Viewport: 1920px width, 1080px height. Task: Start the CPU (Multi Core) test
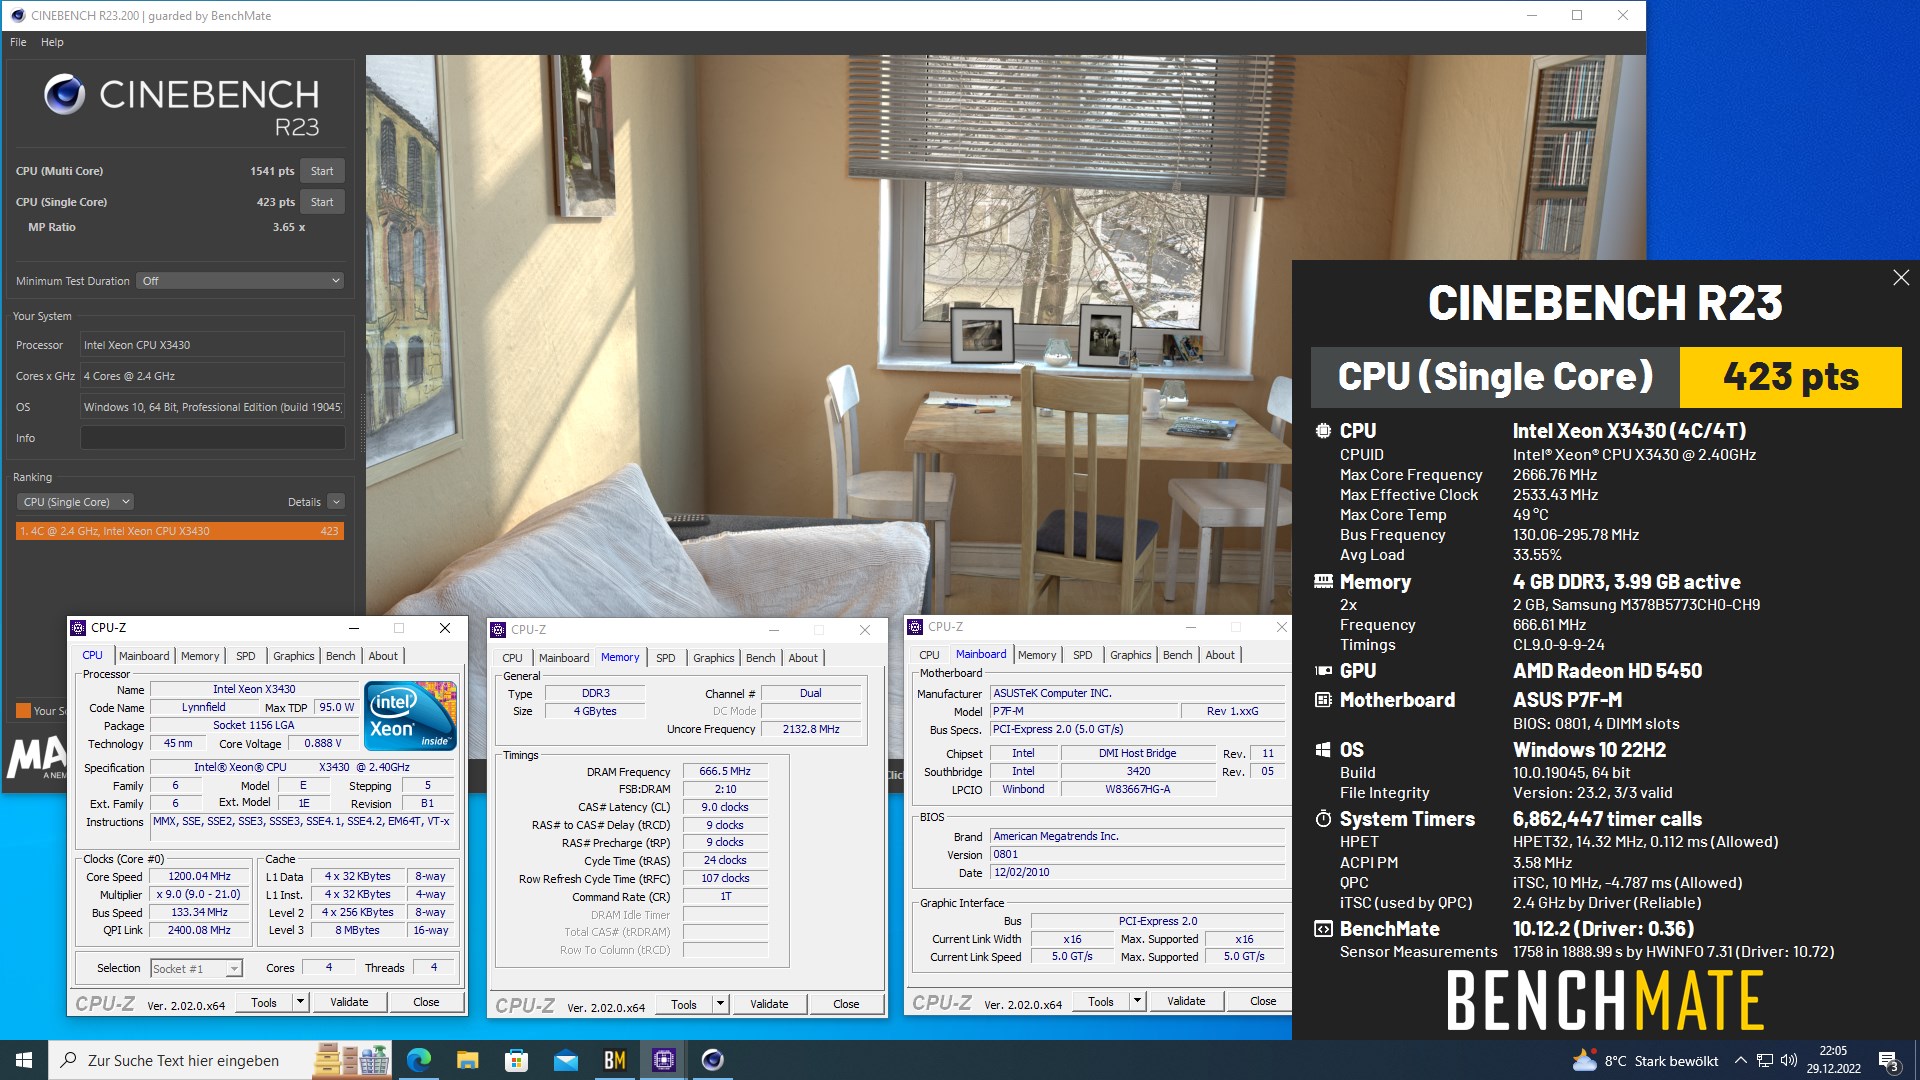click(322, 171)
